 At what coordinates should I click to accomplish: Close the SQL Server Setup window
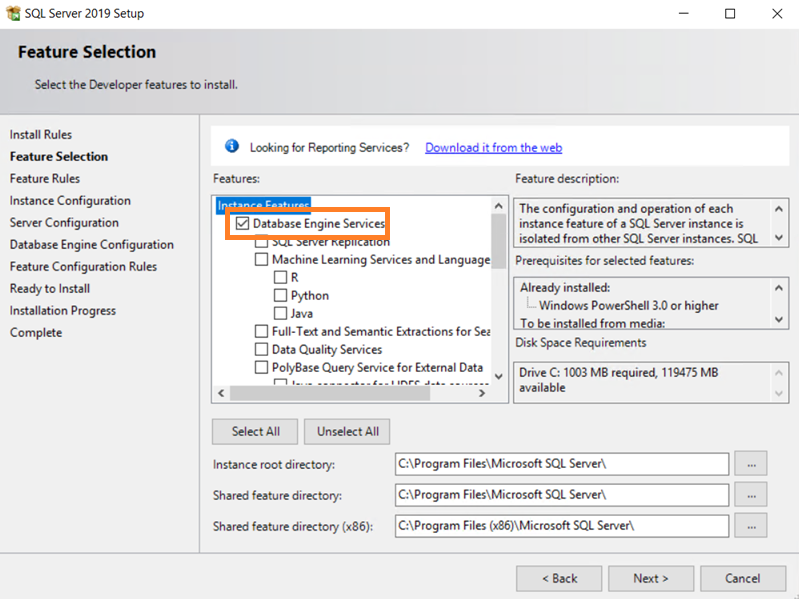coord(777,13)
